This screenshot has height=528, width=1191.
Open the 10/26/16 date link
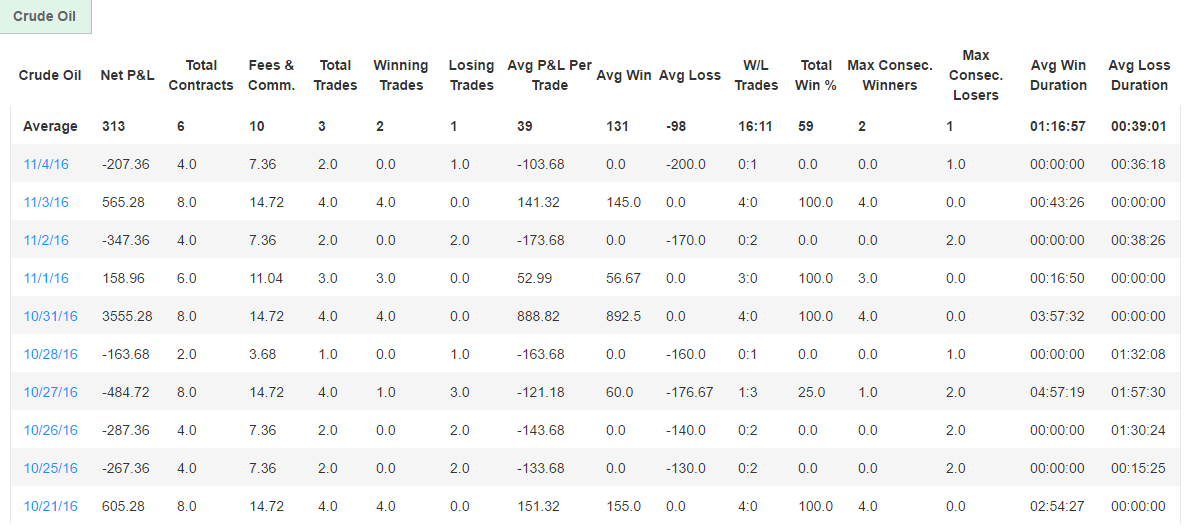pyautogui.click(x=50, y=430)
